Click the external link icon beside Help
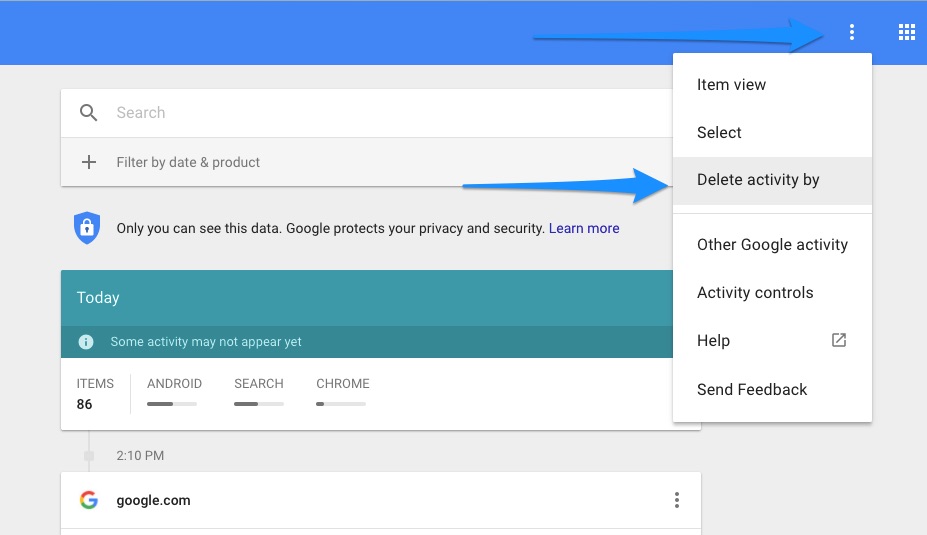Viewport: 927px width, 535px height. [839, 340]
